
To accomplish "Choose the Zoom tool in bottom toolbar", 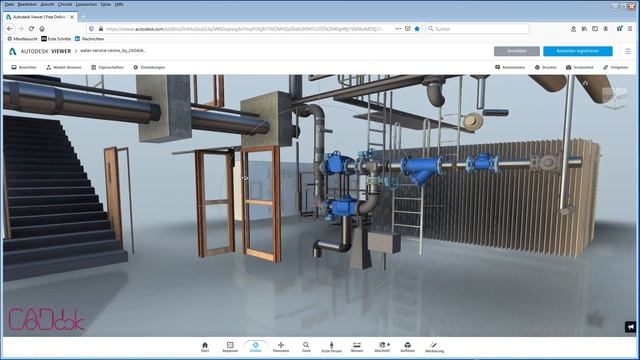I will pyautogui.click(x=306, y=347).
